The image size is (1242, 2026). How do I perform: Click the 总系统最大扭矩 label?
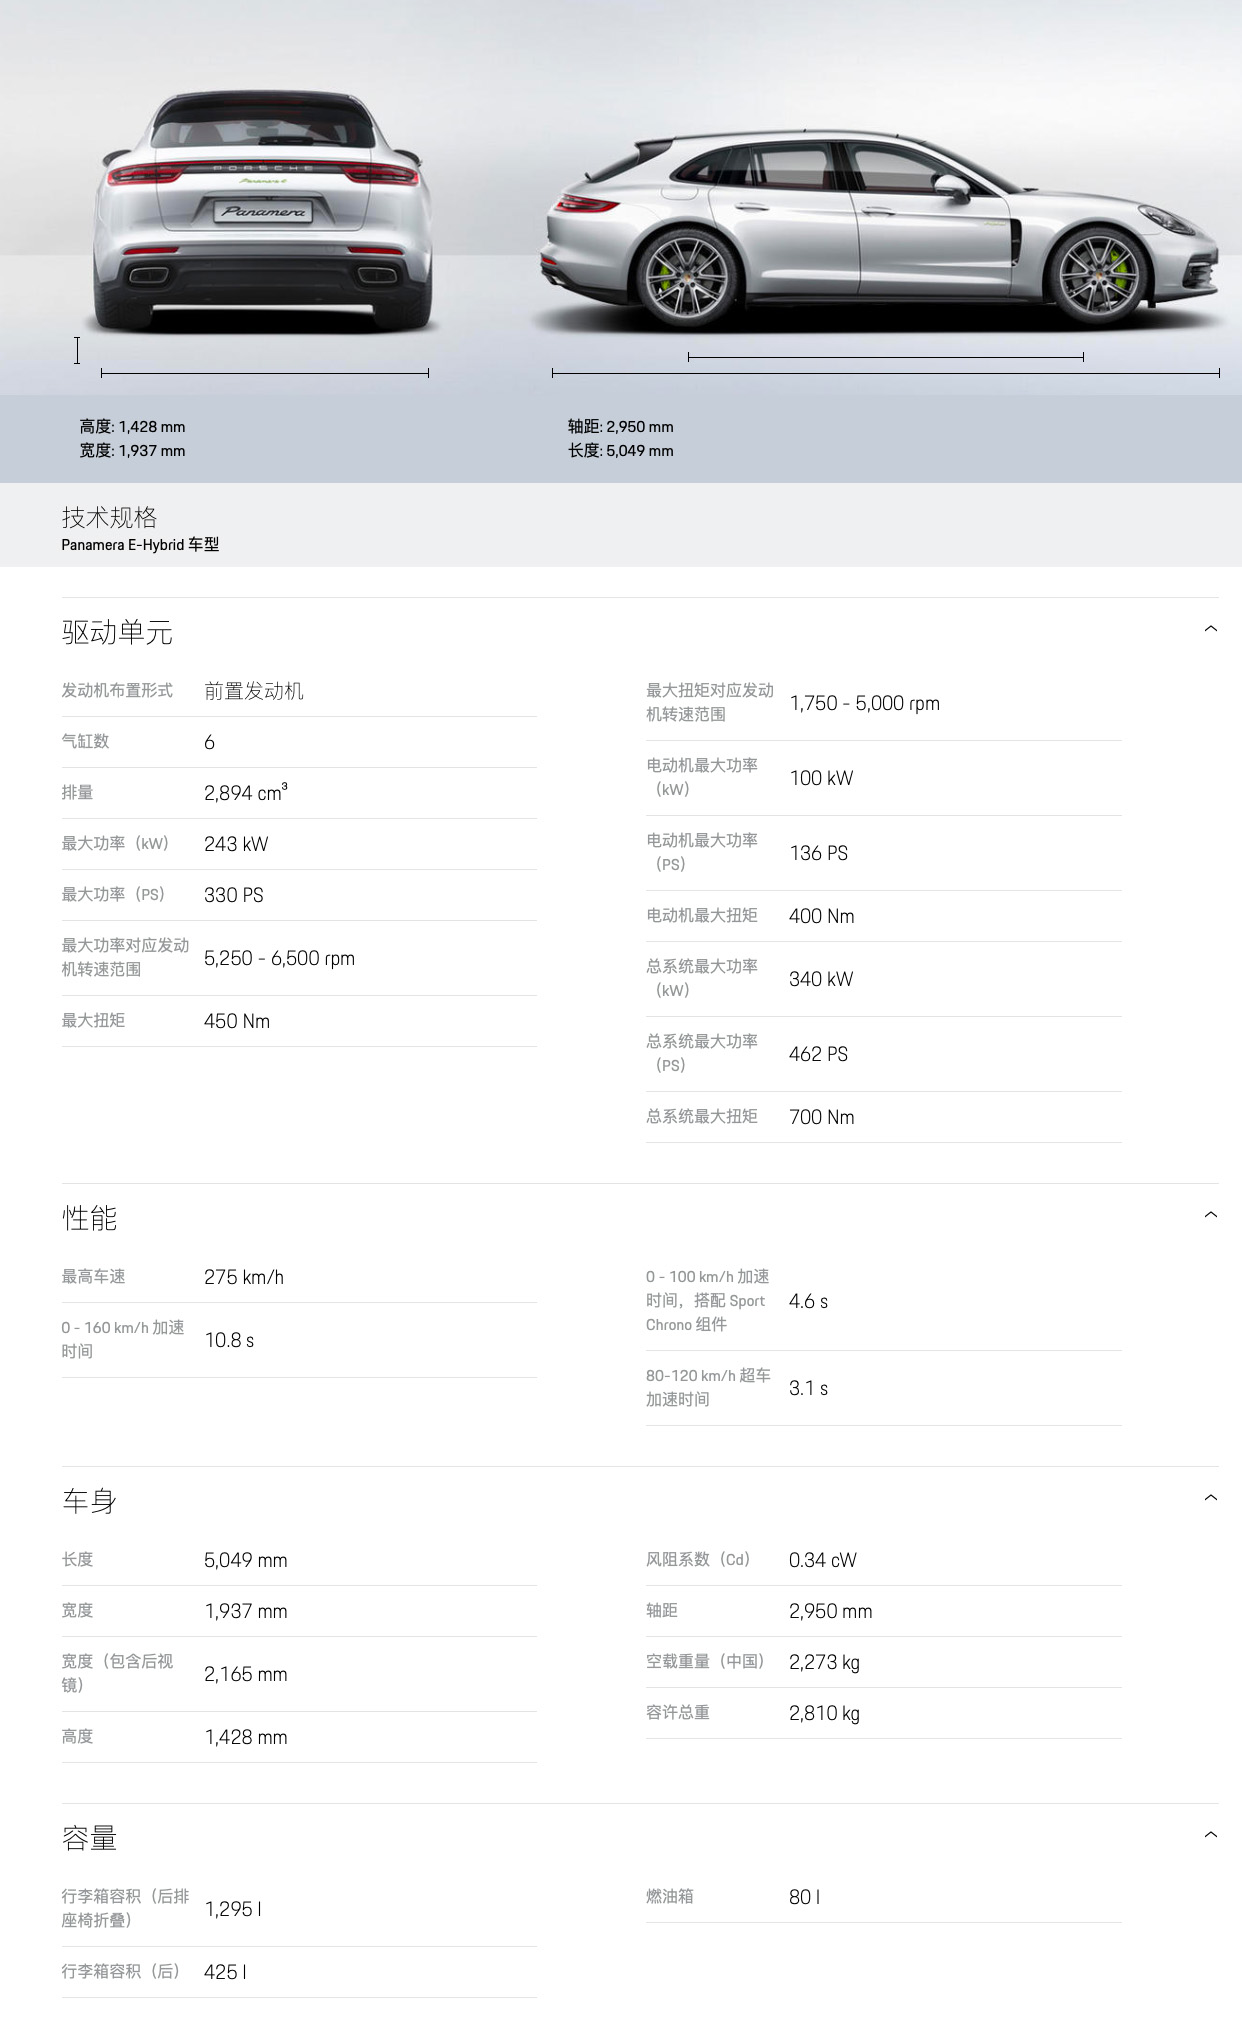702,1116
